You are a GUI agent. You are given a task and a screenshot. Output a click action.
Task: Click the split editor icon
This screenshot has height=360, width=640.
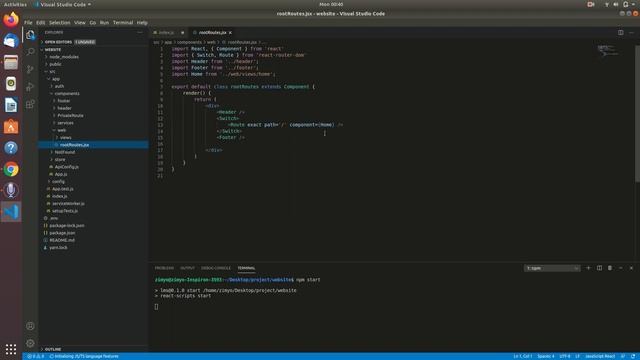[620, 32]
